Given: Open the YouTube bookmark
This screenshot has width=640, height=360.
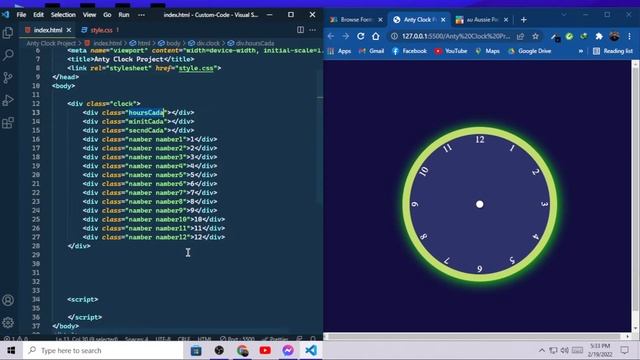Looking at the screenshot, I should click(x=451, y=51).
